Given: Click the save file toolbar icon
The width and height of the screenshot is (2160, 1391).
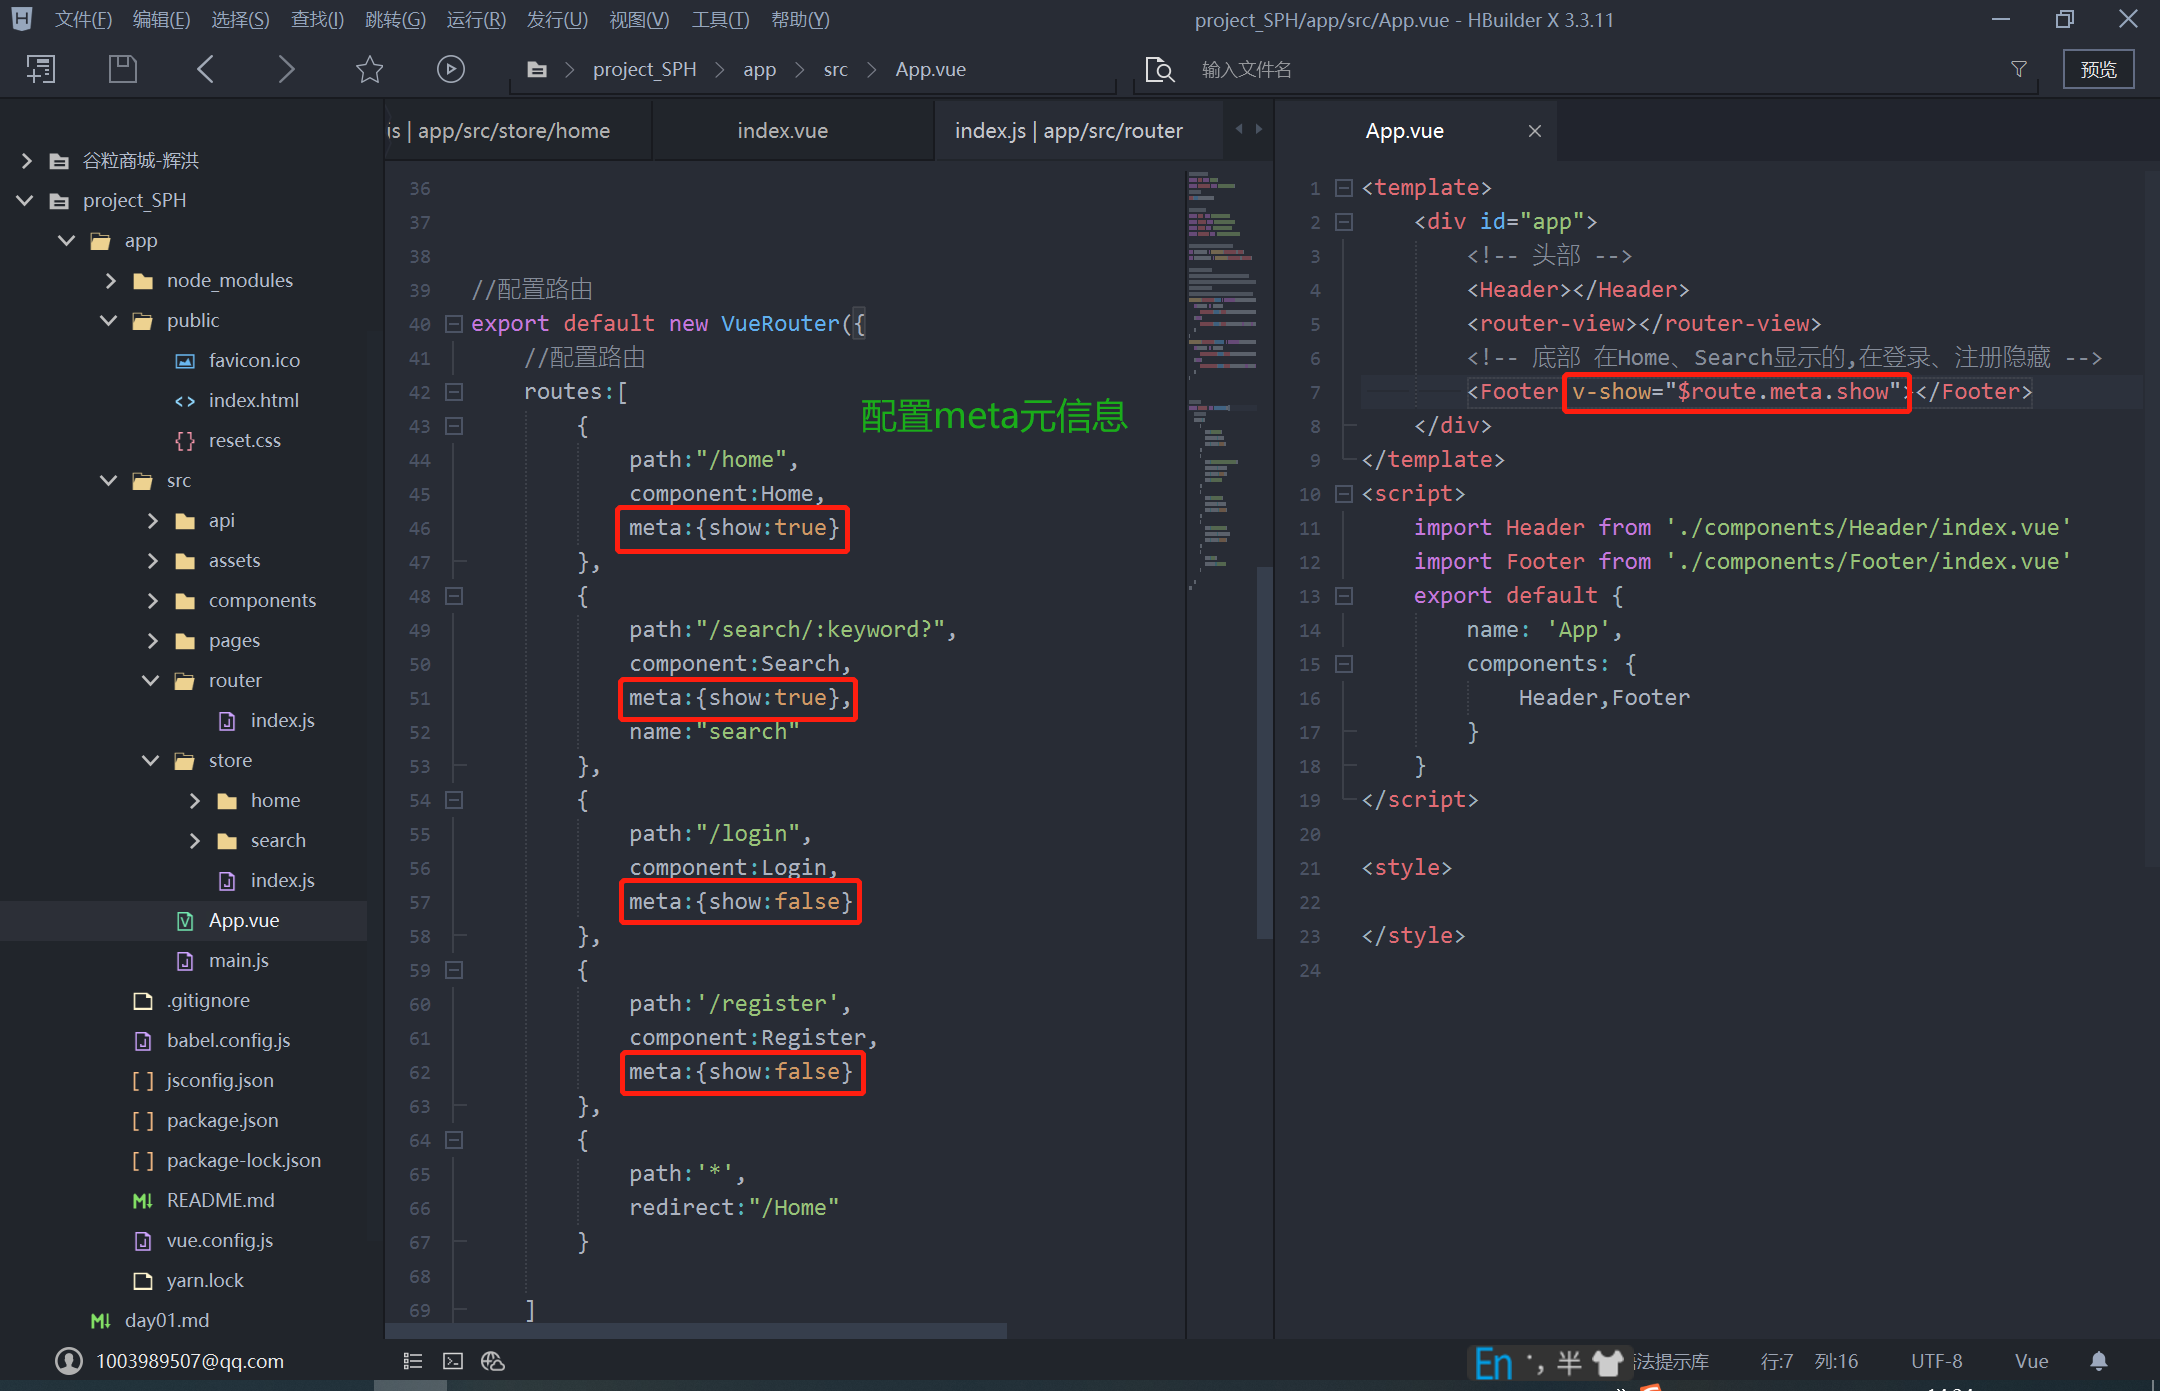Looking at the screenshot, I should [x=122, y=69].
